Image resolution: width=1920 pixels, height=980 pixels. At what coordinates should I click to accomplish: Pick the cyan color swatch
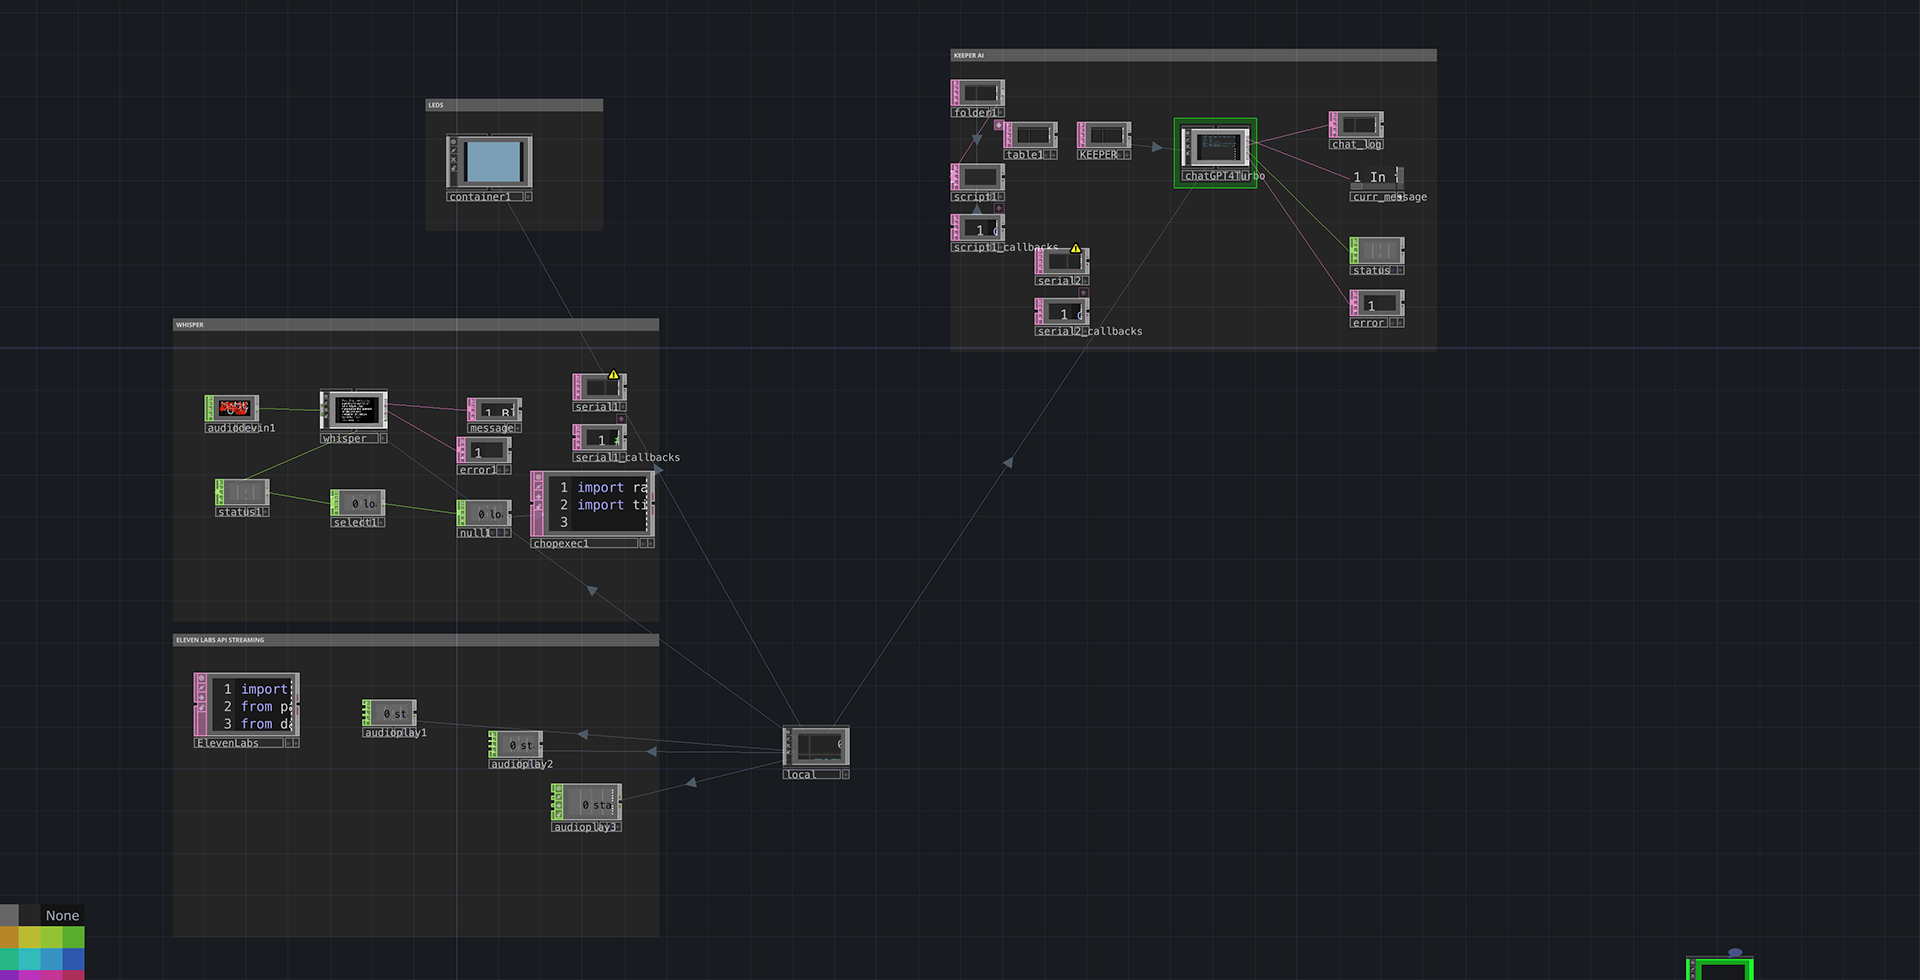pos(30,959)
